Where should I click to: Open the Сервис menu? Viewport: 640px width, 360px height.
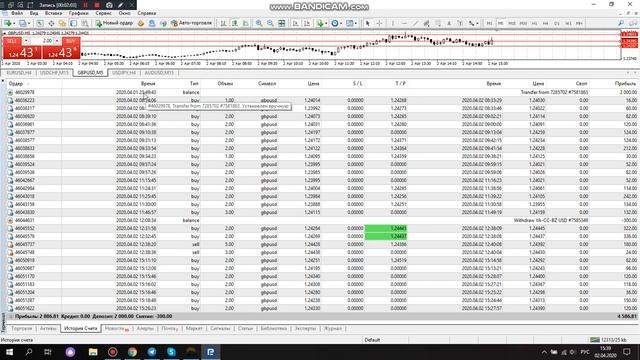[x=103, y=13]
